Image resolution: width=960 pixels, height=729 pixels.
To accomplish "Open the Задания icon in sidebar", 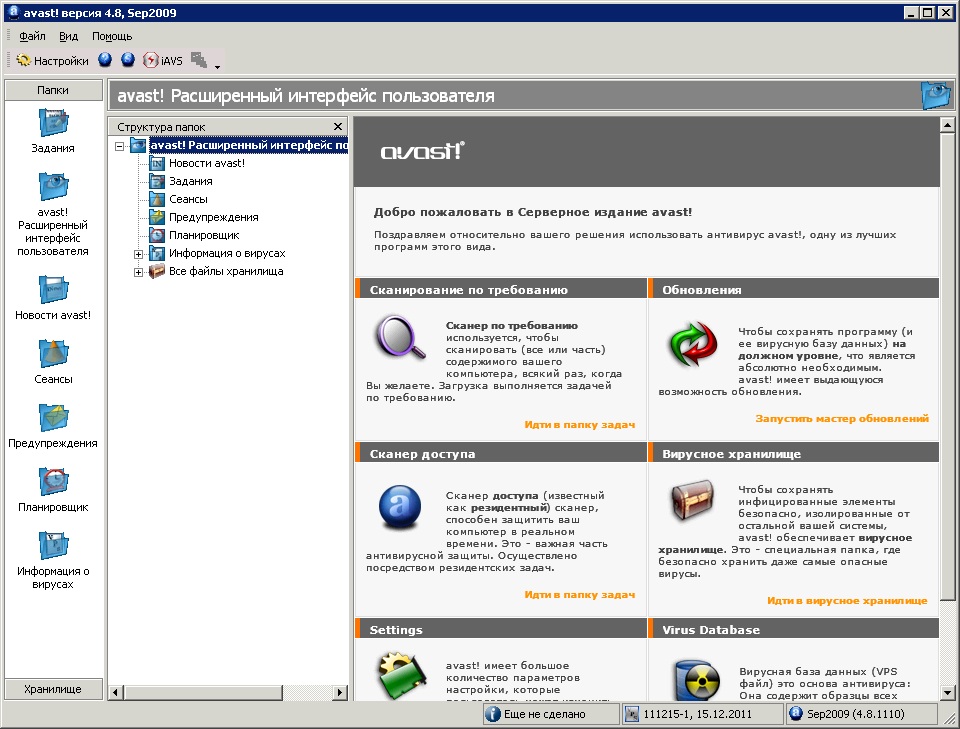I will [53, 123].
